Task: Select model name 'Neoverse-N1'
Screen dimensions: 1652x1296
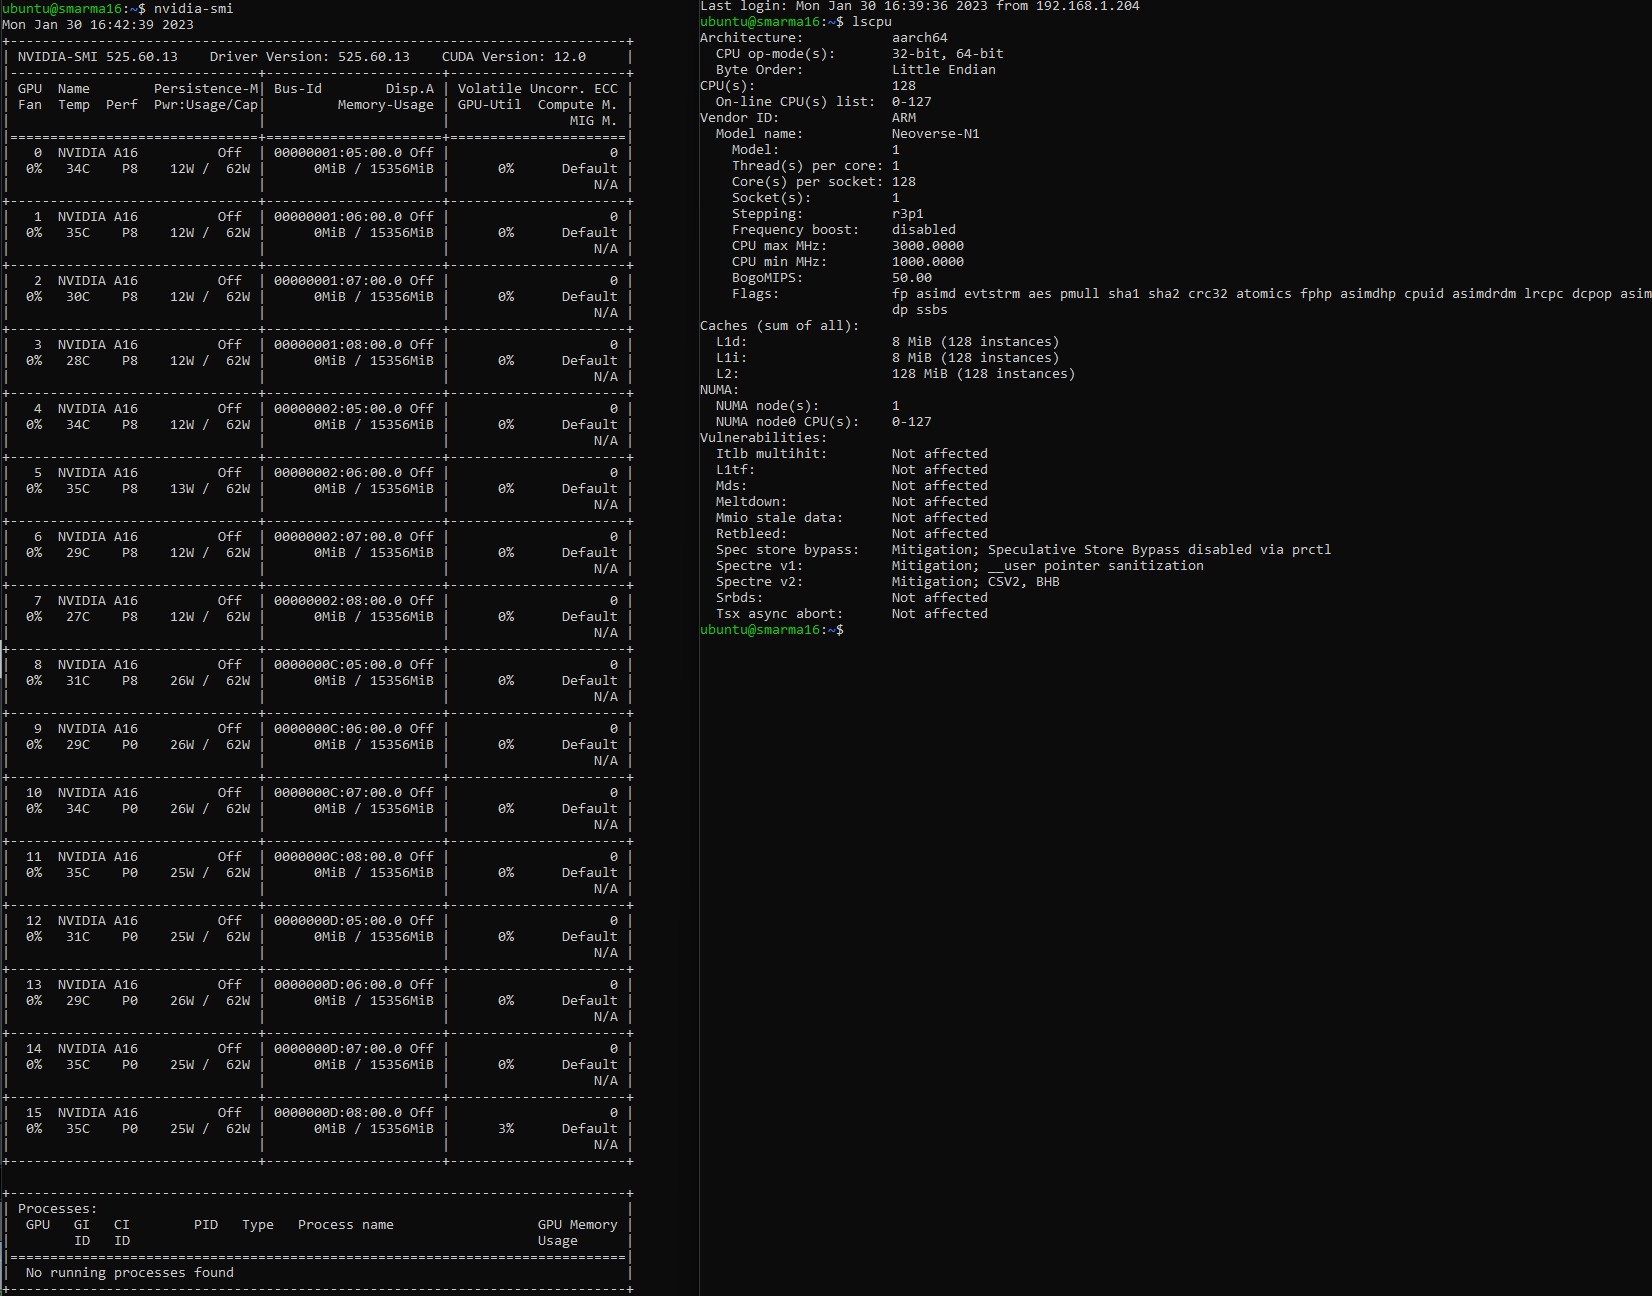Action: (936, 133)
